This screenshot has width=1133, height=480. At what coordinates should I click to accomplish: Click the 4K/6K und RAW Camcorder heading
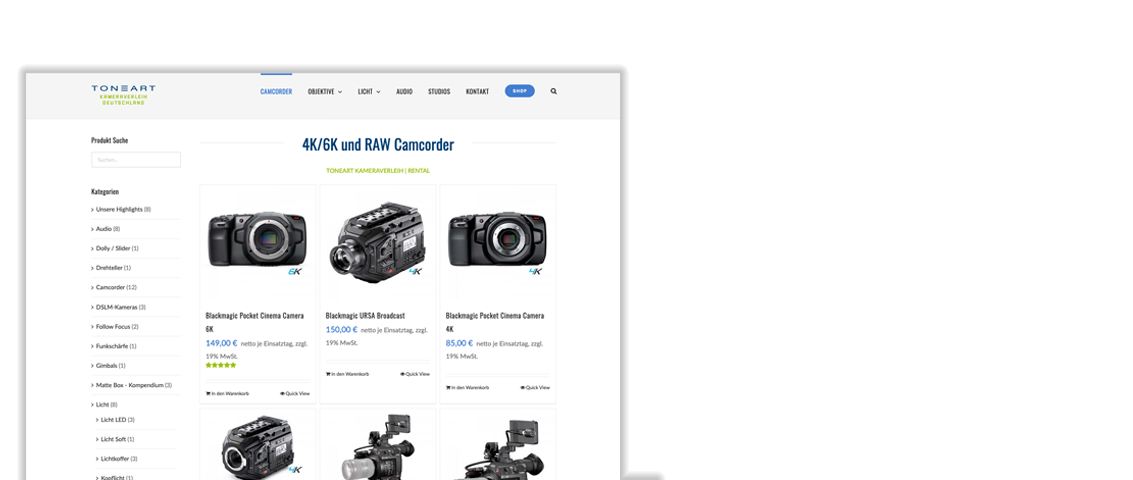coord(378,145)
